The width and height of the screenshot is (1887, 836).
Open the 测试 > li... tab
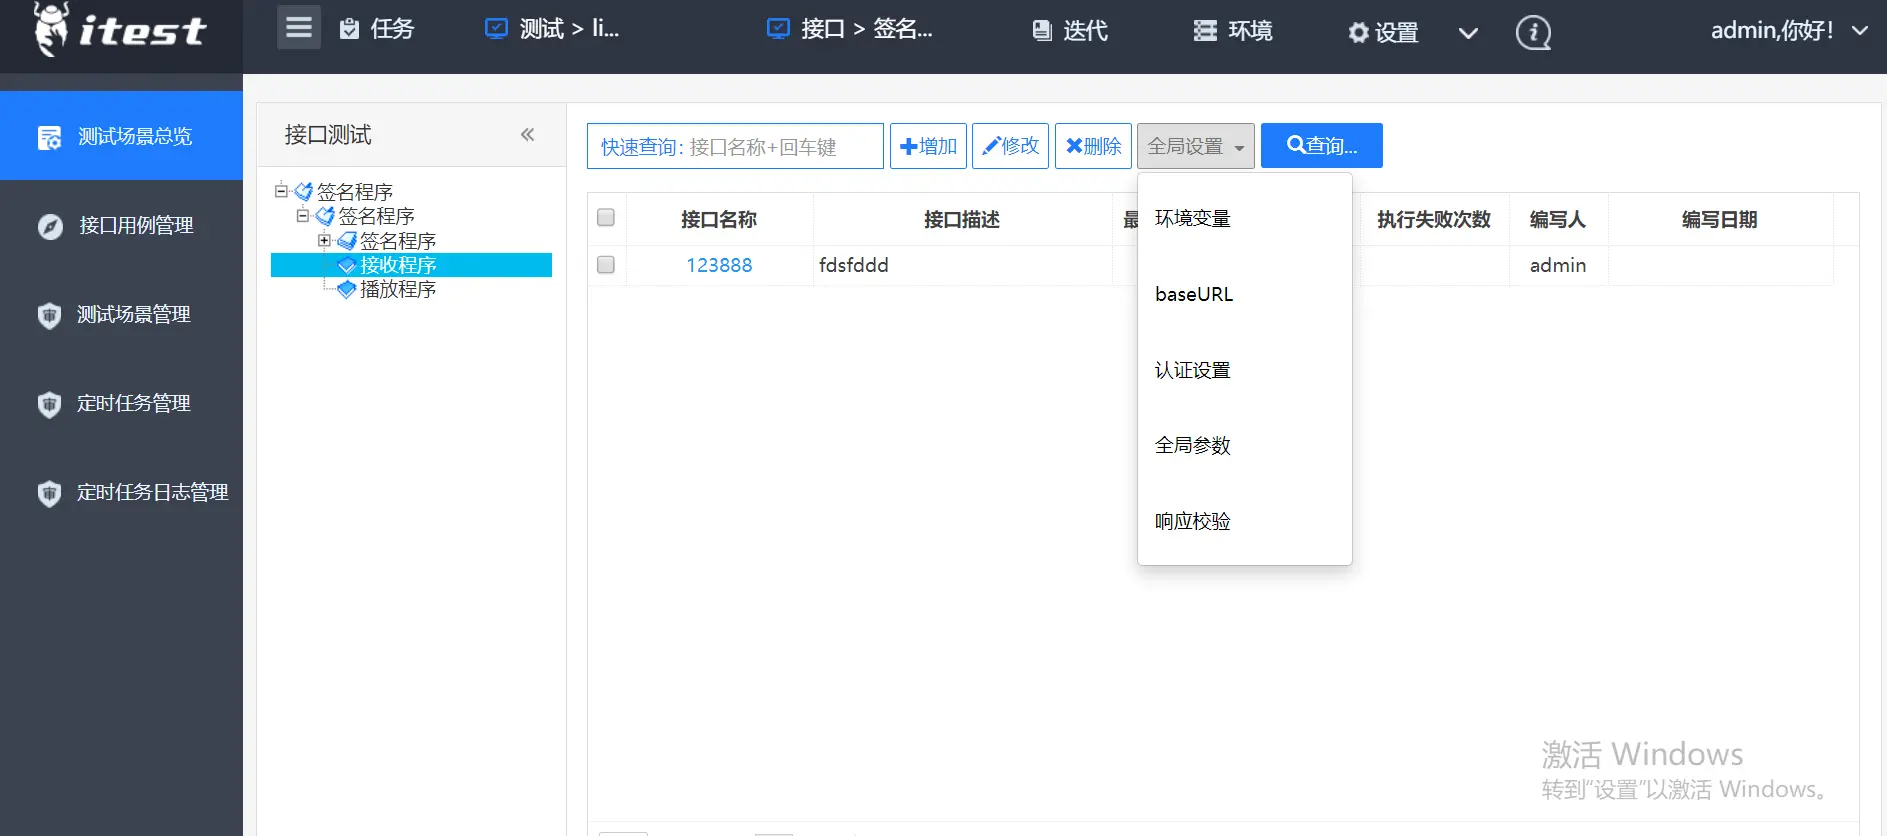[x=552, y=29]
